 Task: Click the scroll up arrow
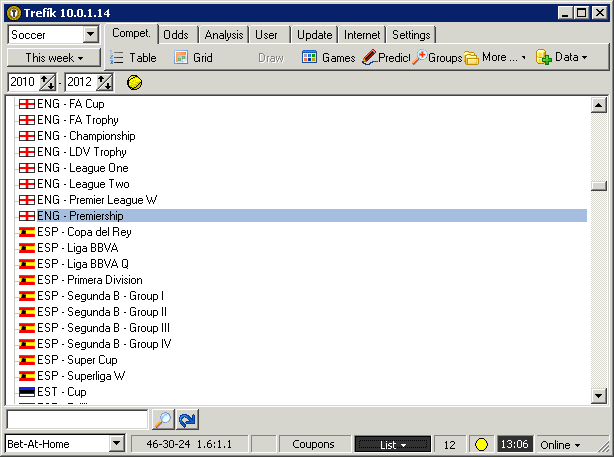click(x=598, y=105)
